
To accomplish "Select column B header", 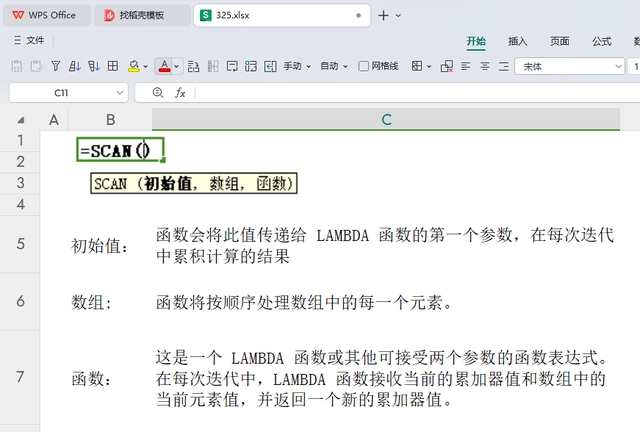I will pos(110,120).
